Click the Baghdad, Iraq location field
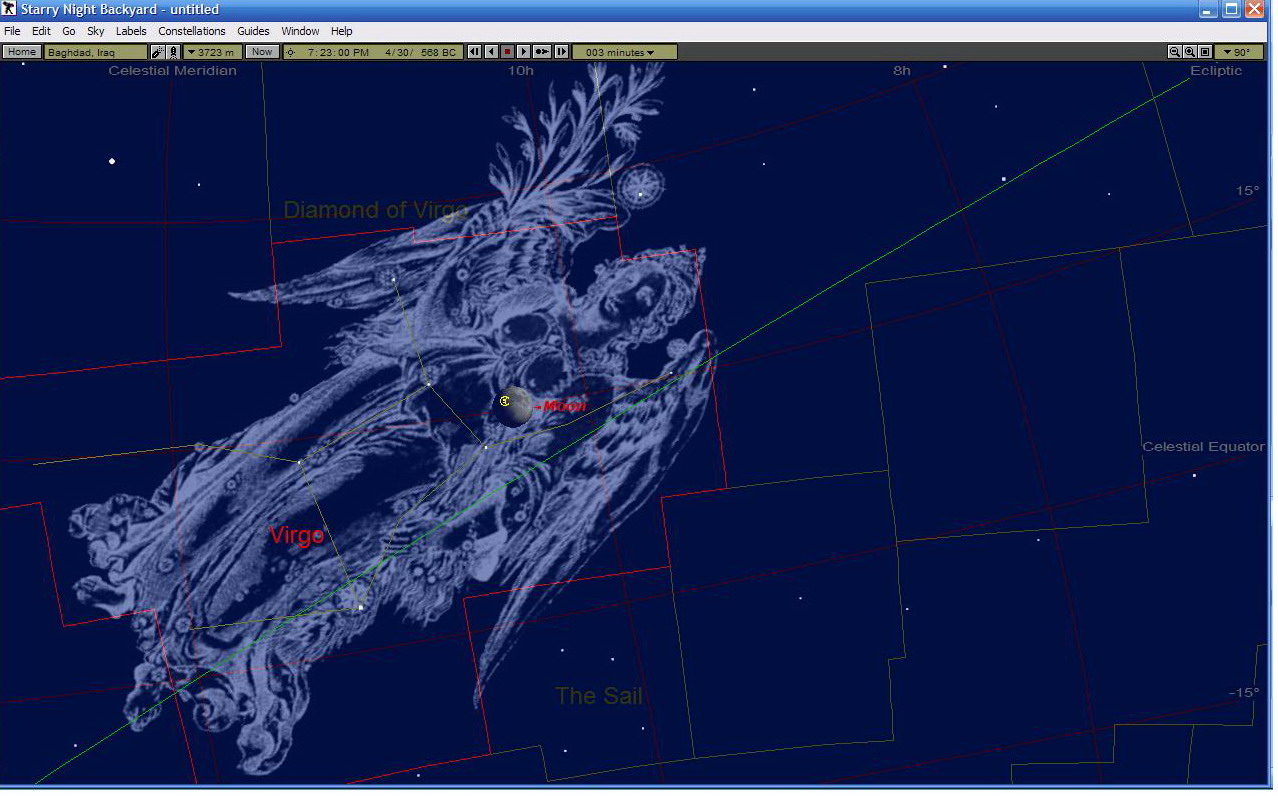This screenshot has width=1278, height=796. pyautogui.click(x=96, y=52)
